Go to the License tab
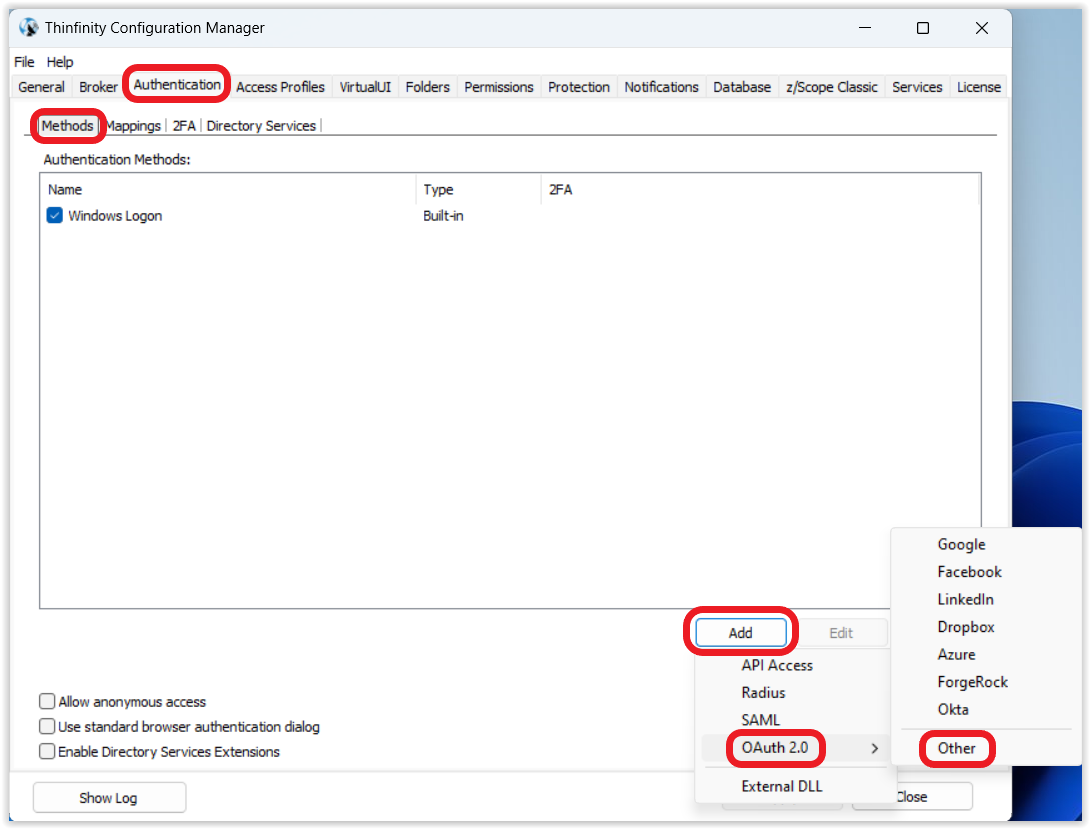 tap(979, 87)
